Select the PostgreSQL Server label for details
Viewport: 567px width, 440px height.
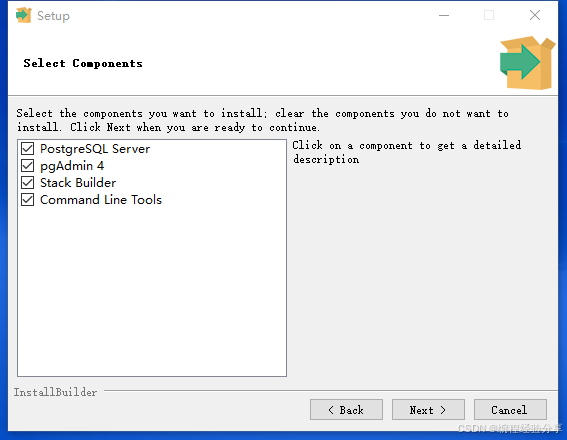click(95, 149)
